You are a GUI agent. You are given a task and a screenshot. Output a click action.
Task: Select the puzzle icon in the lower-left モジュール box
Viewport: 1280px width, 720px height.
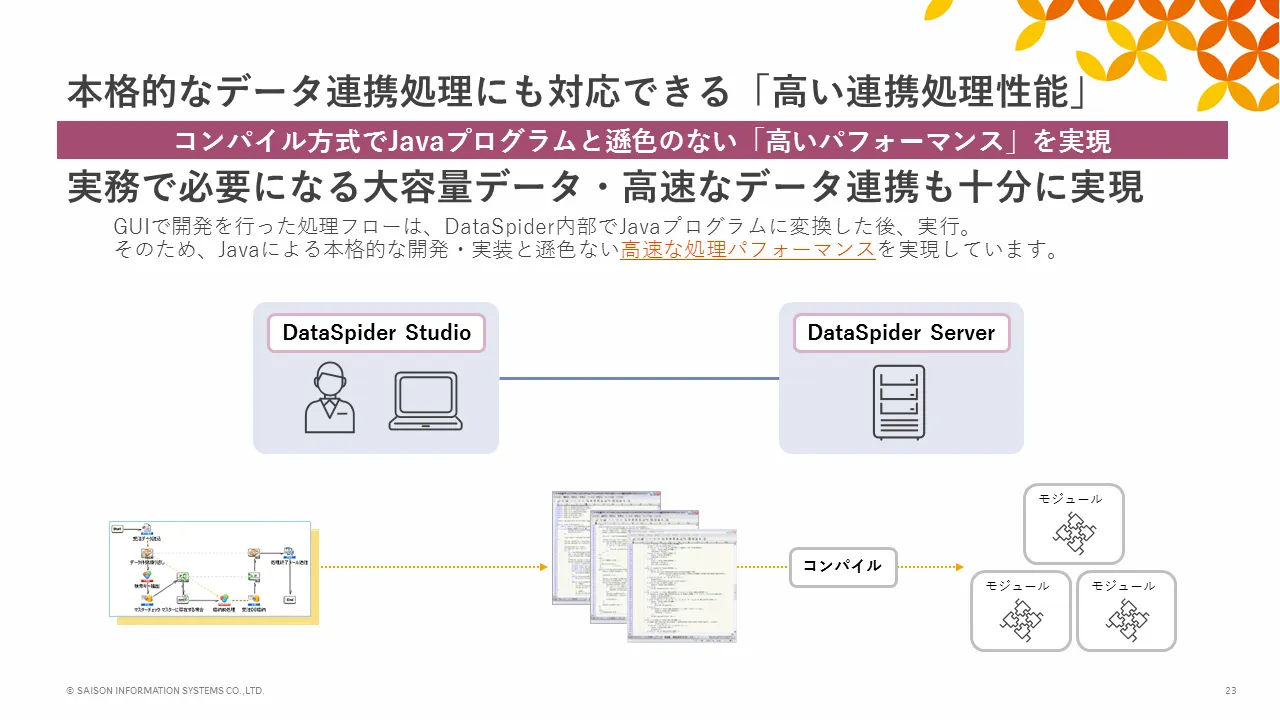[x=1022, y=620]
